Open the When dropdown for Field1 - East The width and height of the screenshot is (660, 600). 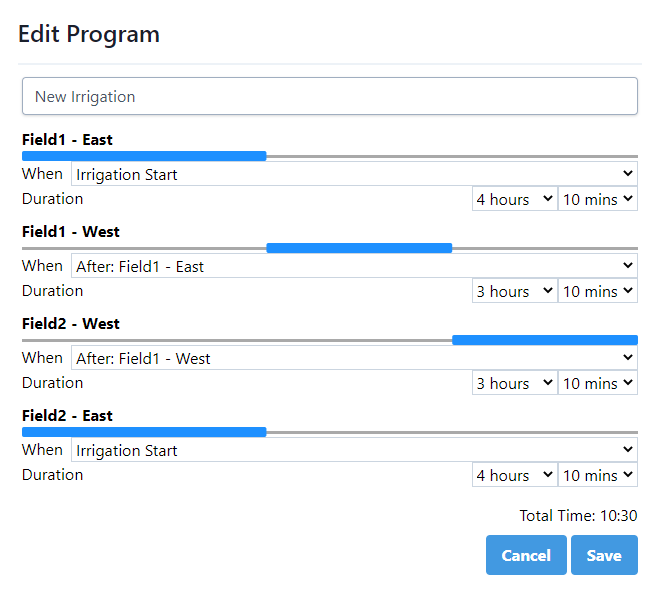[354, 174]
